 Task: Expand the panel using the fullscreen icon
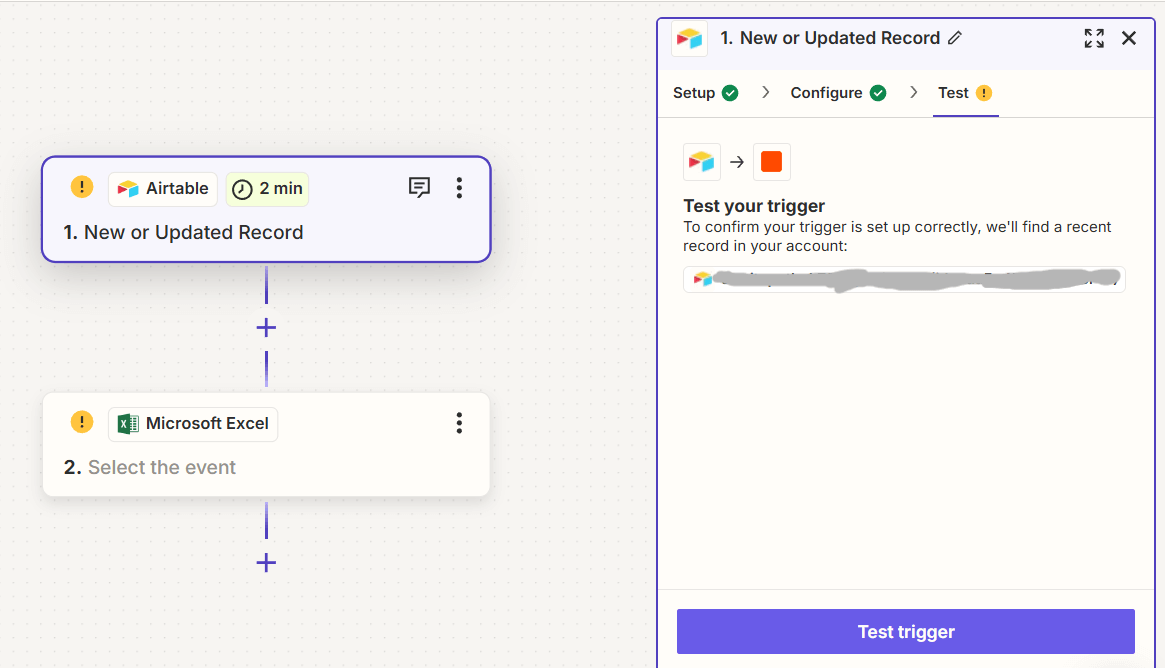tap(1094, 38)
